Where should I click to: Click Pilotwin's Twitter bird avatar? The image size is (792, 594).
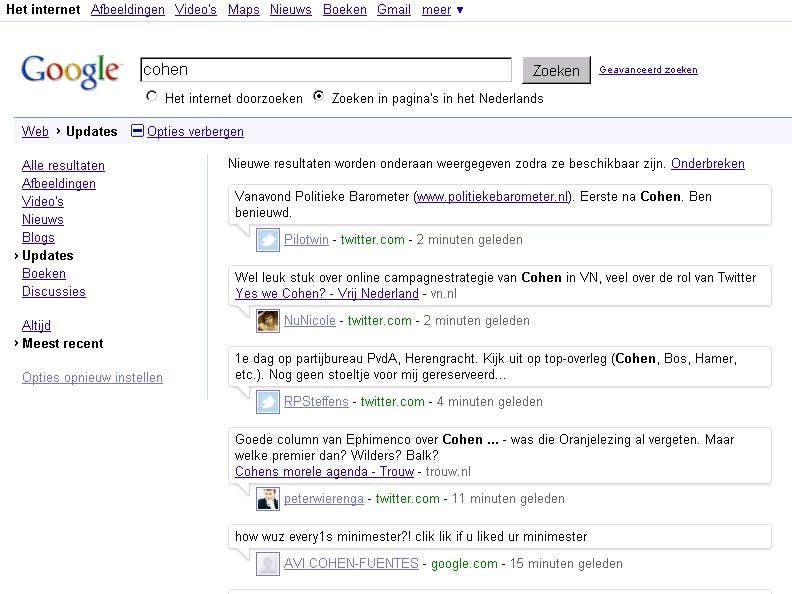(268, 240)
